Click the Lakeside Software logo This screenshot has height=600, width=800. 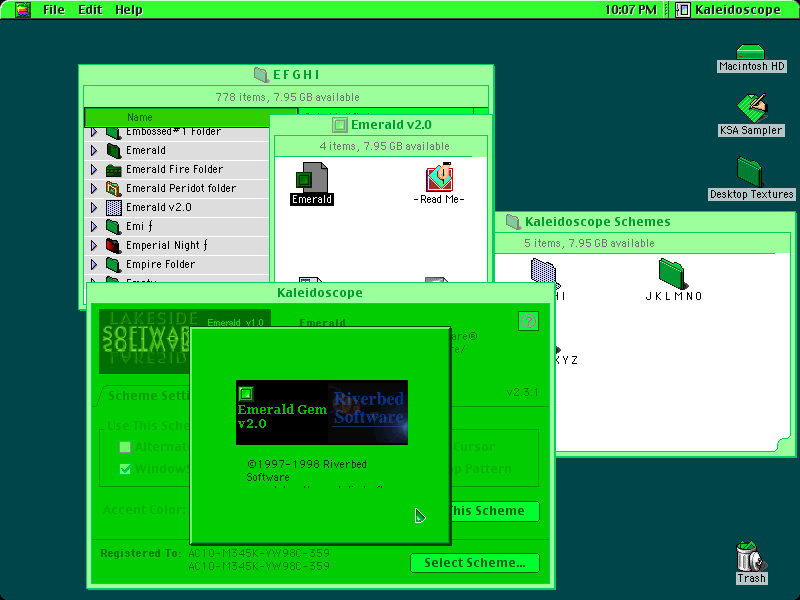coord(145,341)
